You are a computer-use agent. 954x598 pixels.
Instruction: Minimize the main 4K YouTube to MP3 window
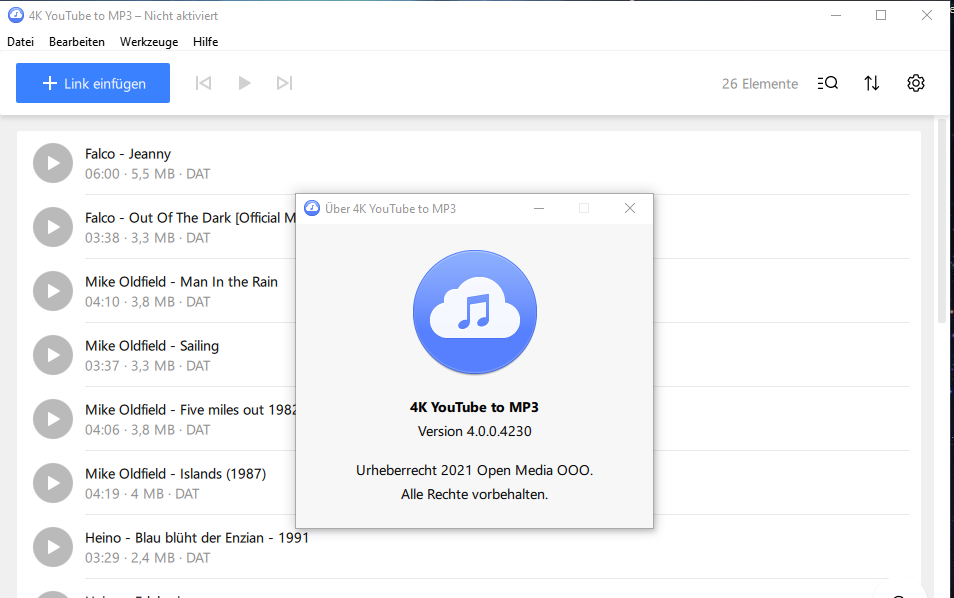tap(836, 15)
